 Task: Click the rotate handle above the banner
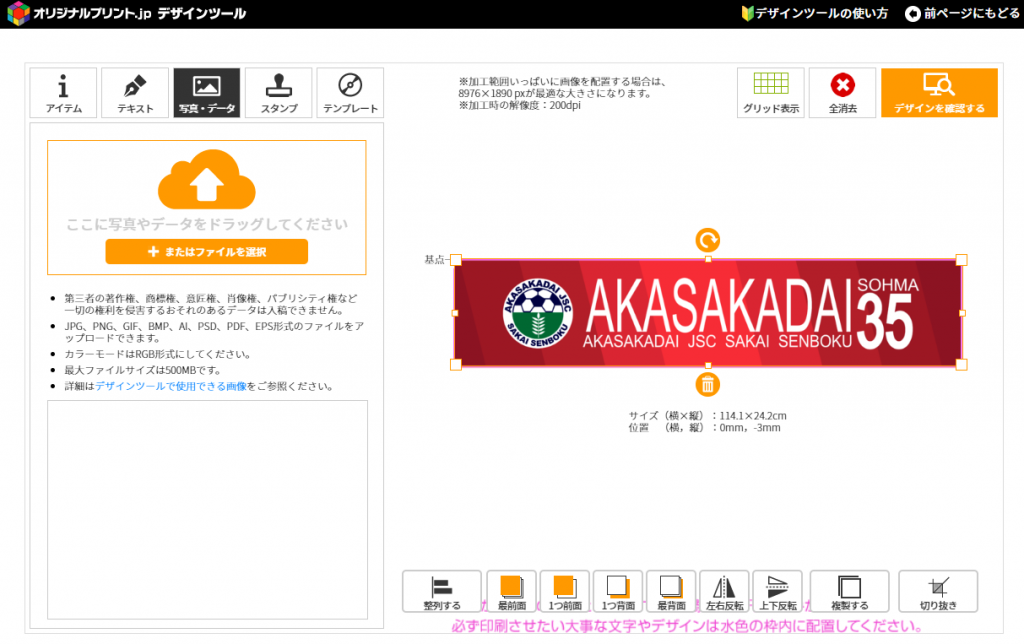(x=707, y=240)
